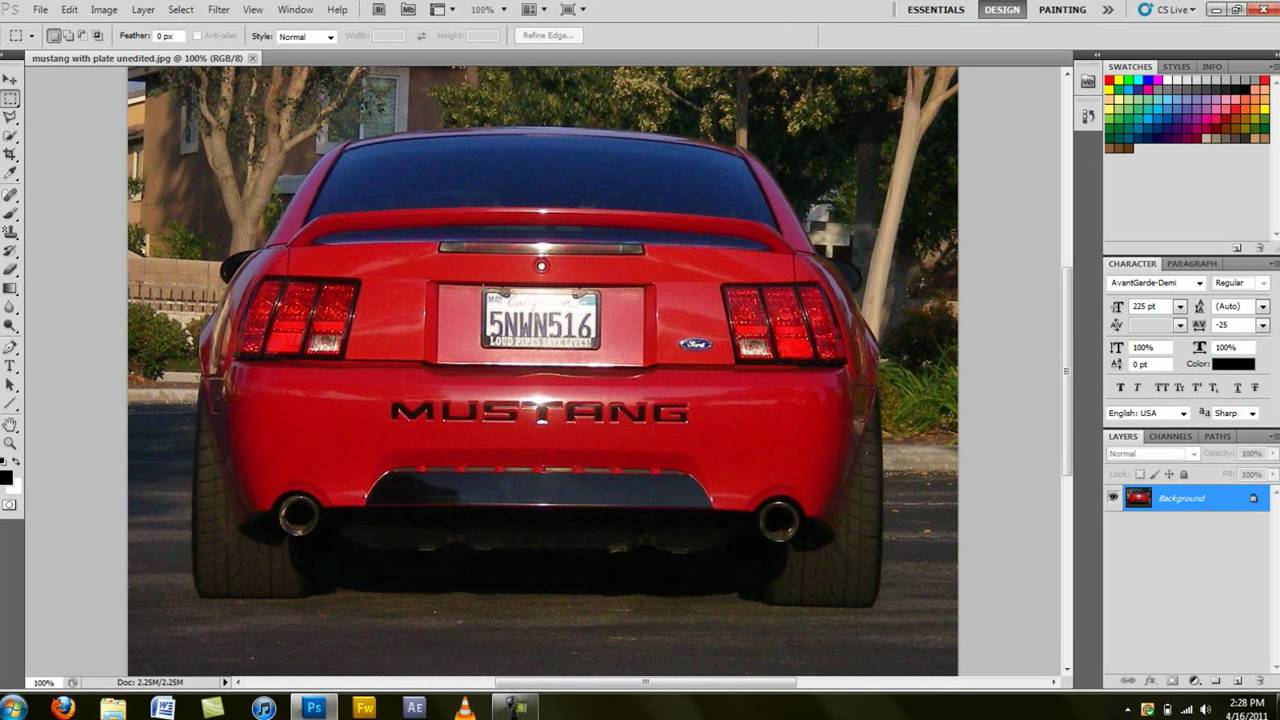
Task: Open the Filter menu
Action: (x=218, y=9)
